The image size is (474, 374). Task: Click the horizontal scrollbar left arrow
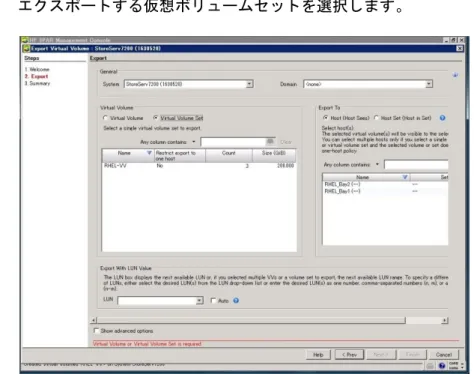tap(94, 320)
